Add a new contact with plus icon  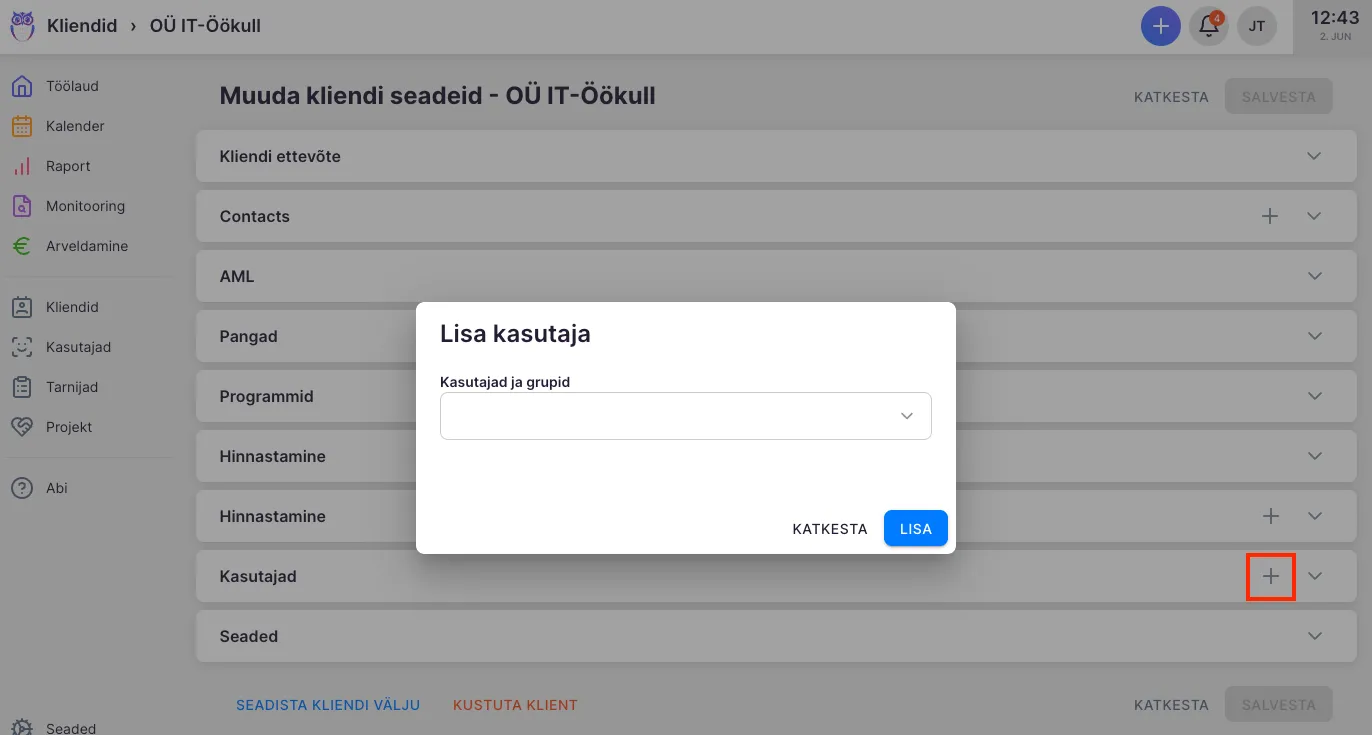coord(1270,216)
